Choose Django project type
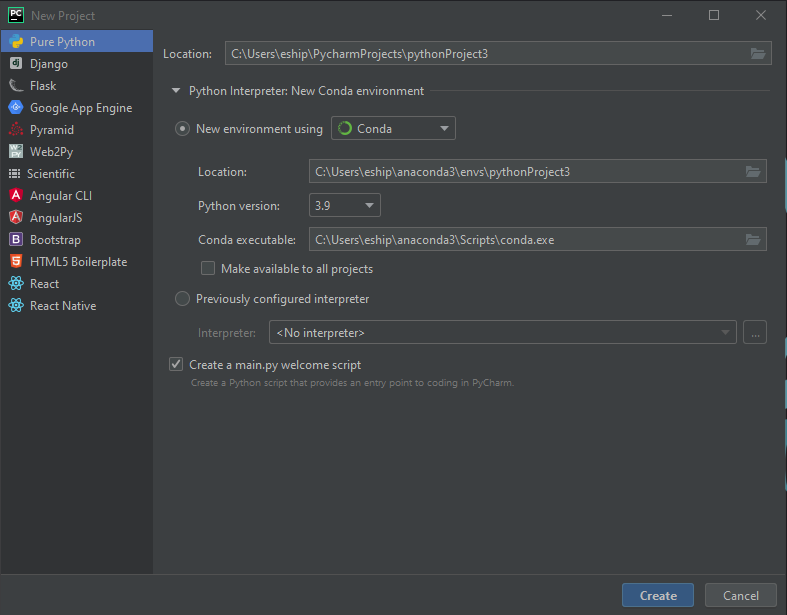The width and height of the screenshot is (787, 615). click(x=77, y=64)
